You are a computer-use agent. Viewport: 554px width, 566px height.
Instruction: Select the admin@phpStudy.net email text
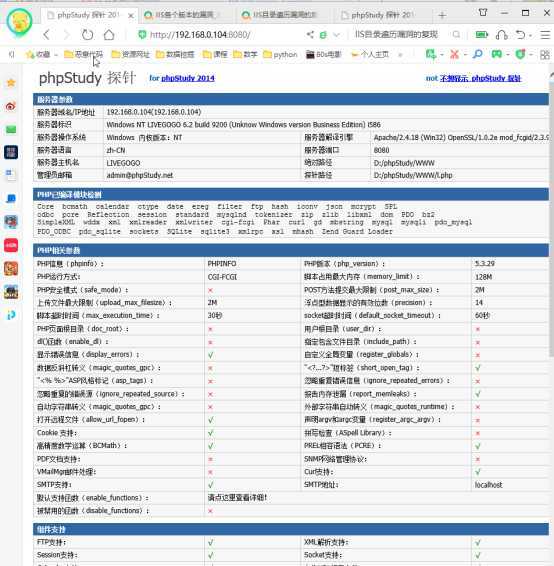click(140, 175)
